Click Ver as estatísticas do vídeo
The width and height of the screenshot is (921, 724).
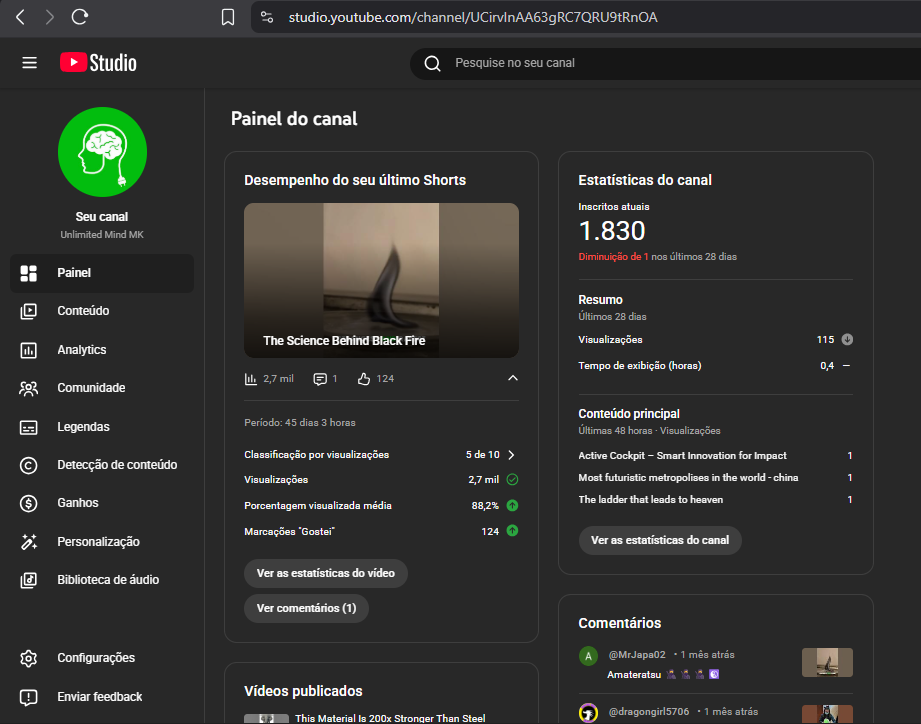[325, 573]
